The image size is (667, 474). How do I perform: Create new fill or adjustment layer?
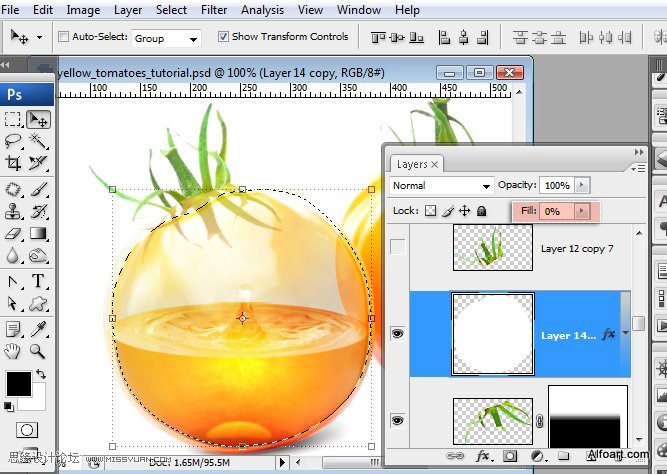click(538, 457)
